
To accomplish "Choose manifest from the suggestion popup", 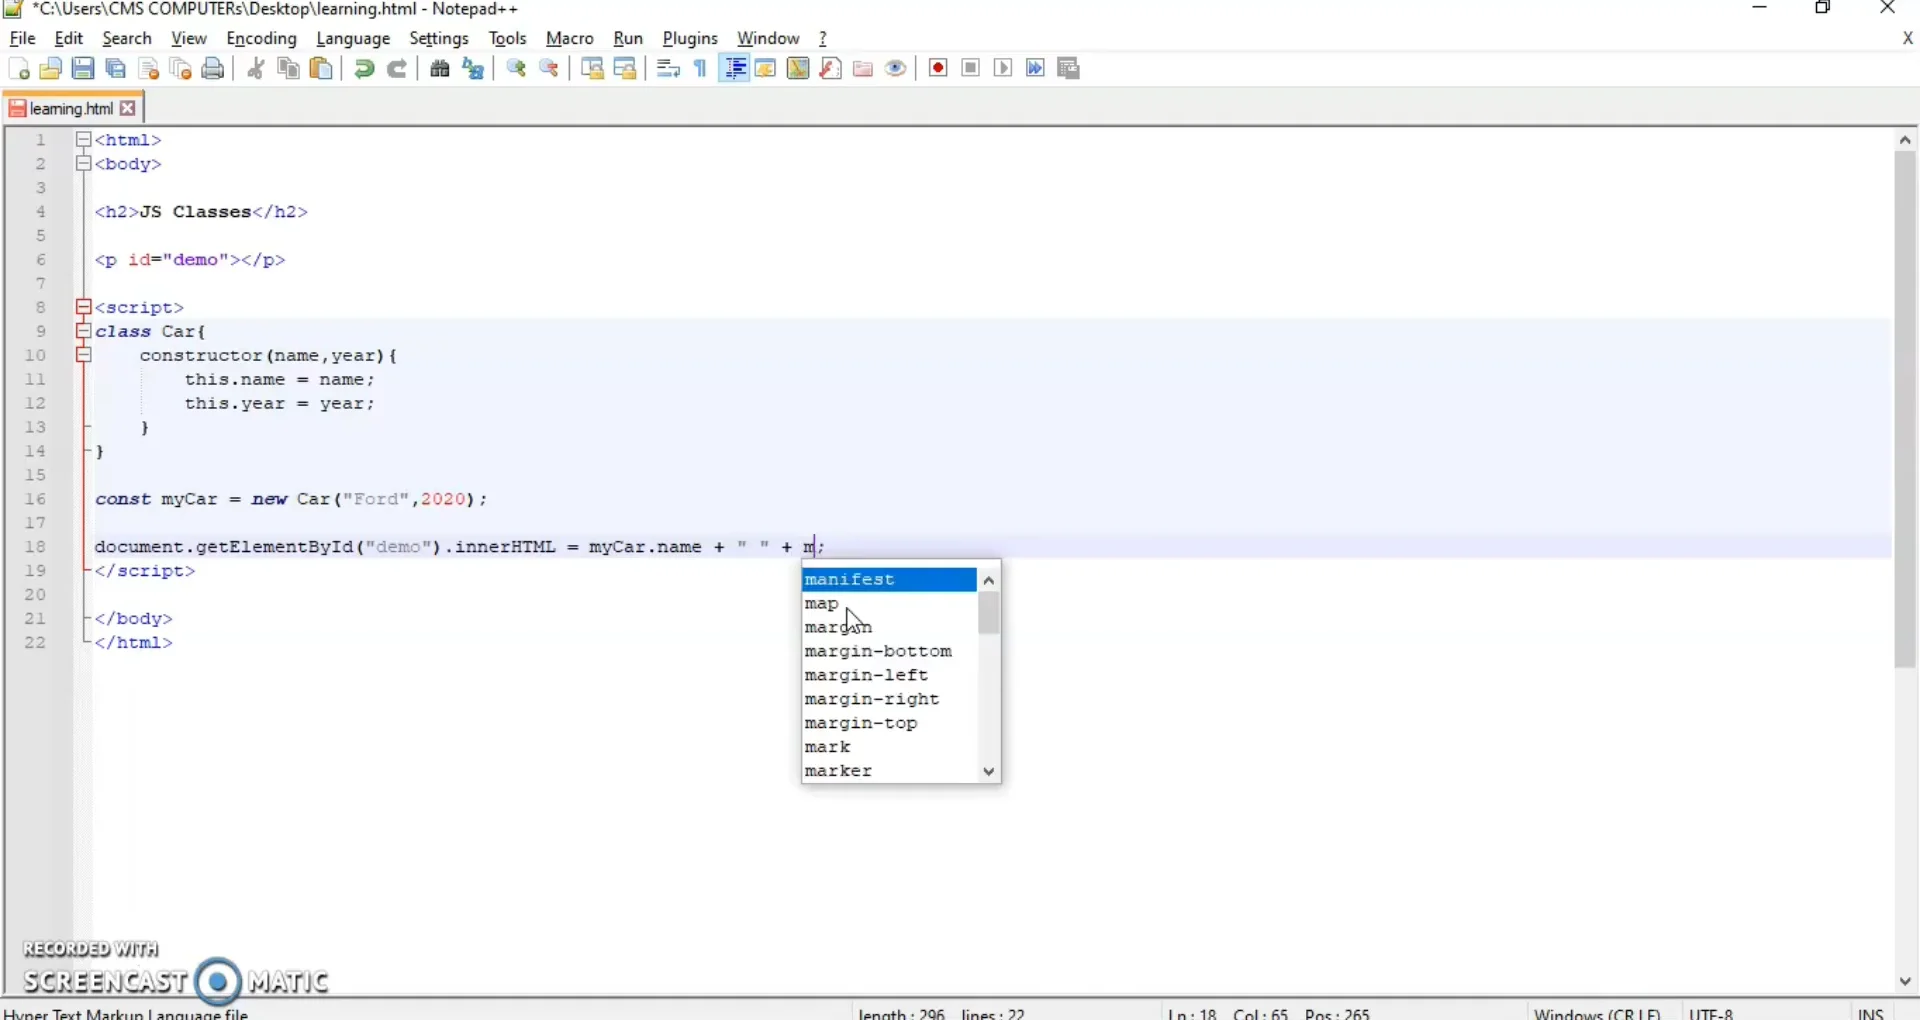I will (x=850, y=579).
